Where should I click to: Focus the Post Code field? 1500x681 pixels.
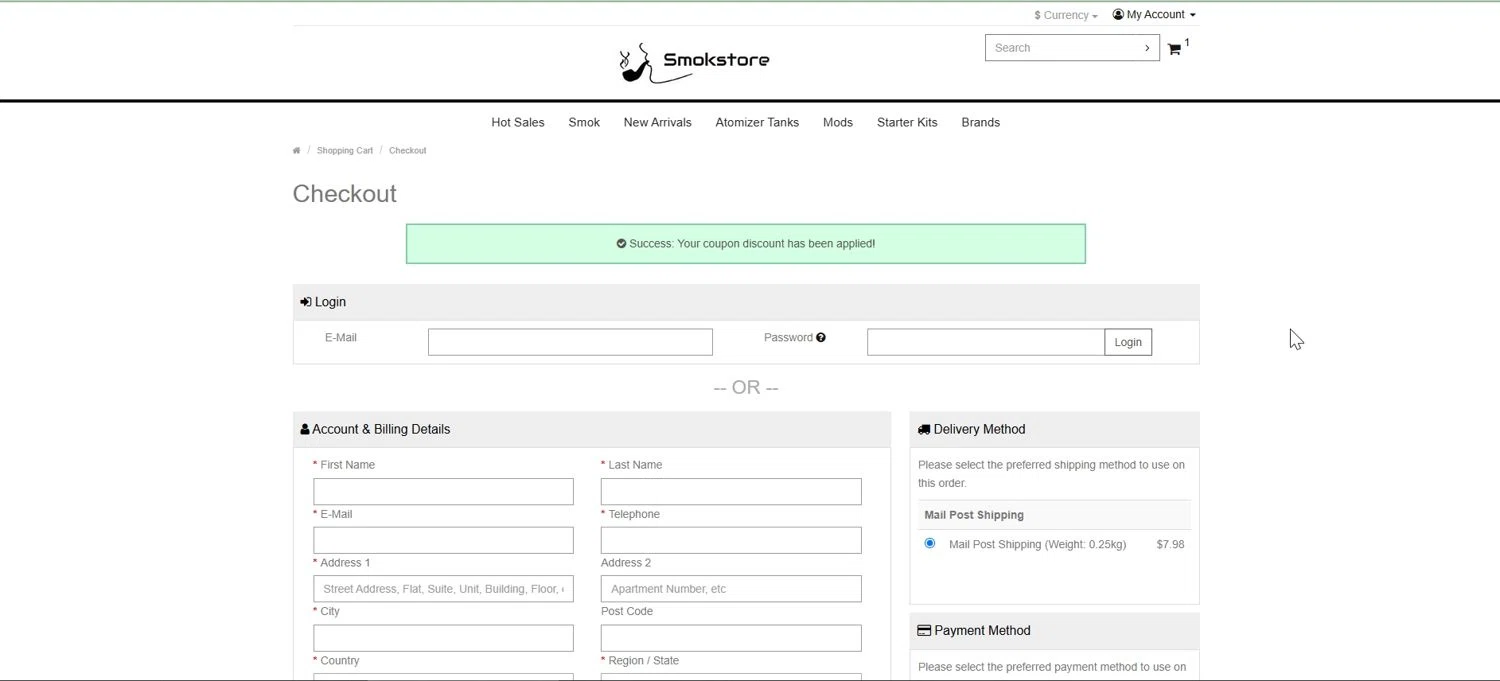pyautogui.click(x=731, y=638)
